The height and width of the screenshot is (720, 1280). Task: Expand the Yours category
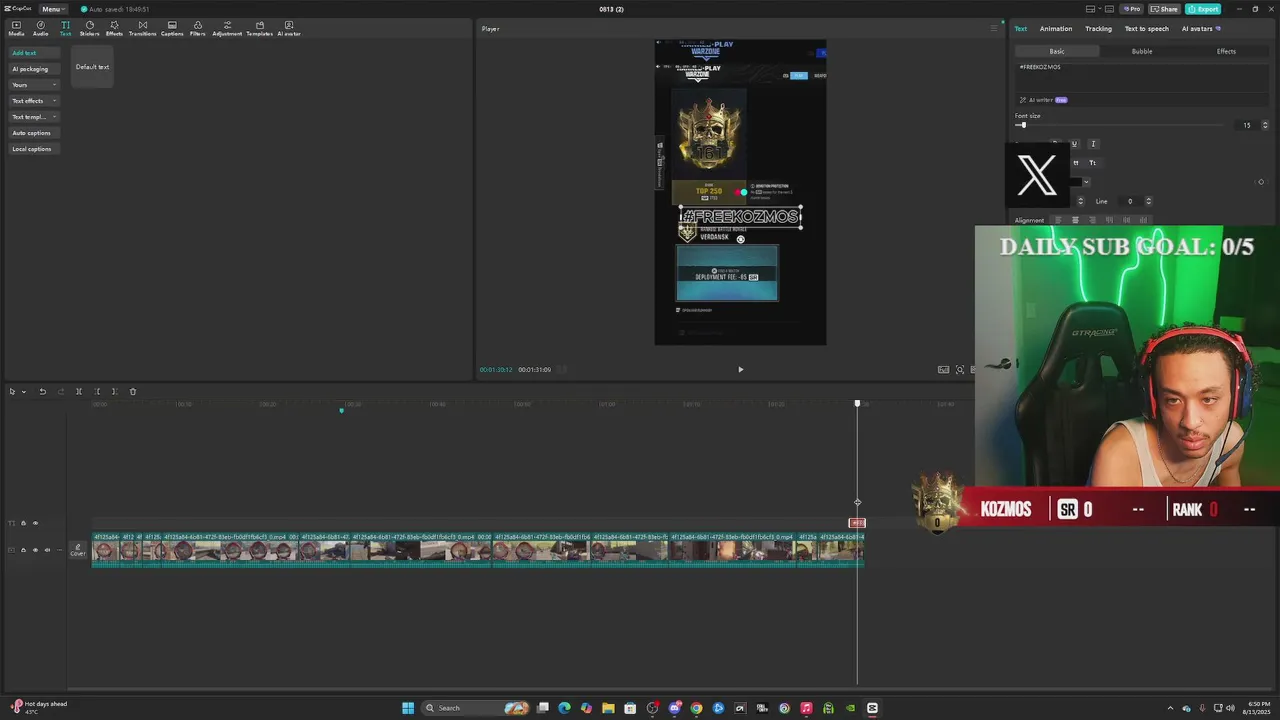[34, 85]
